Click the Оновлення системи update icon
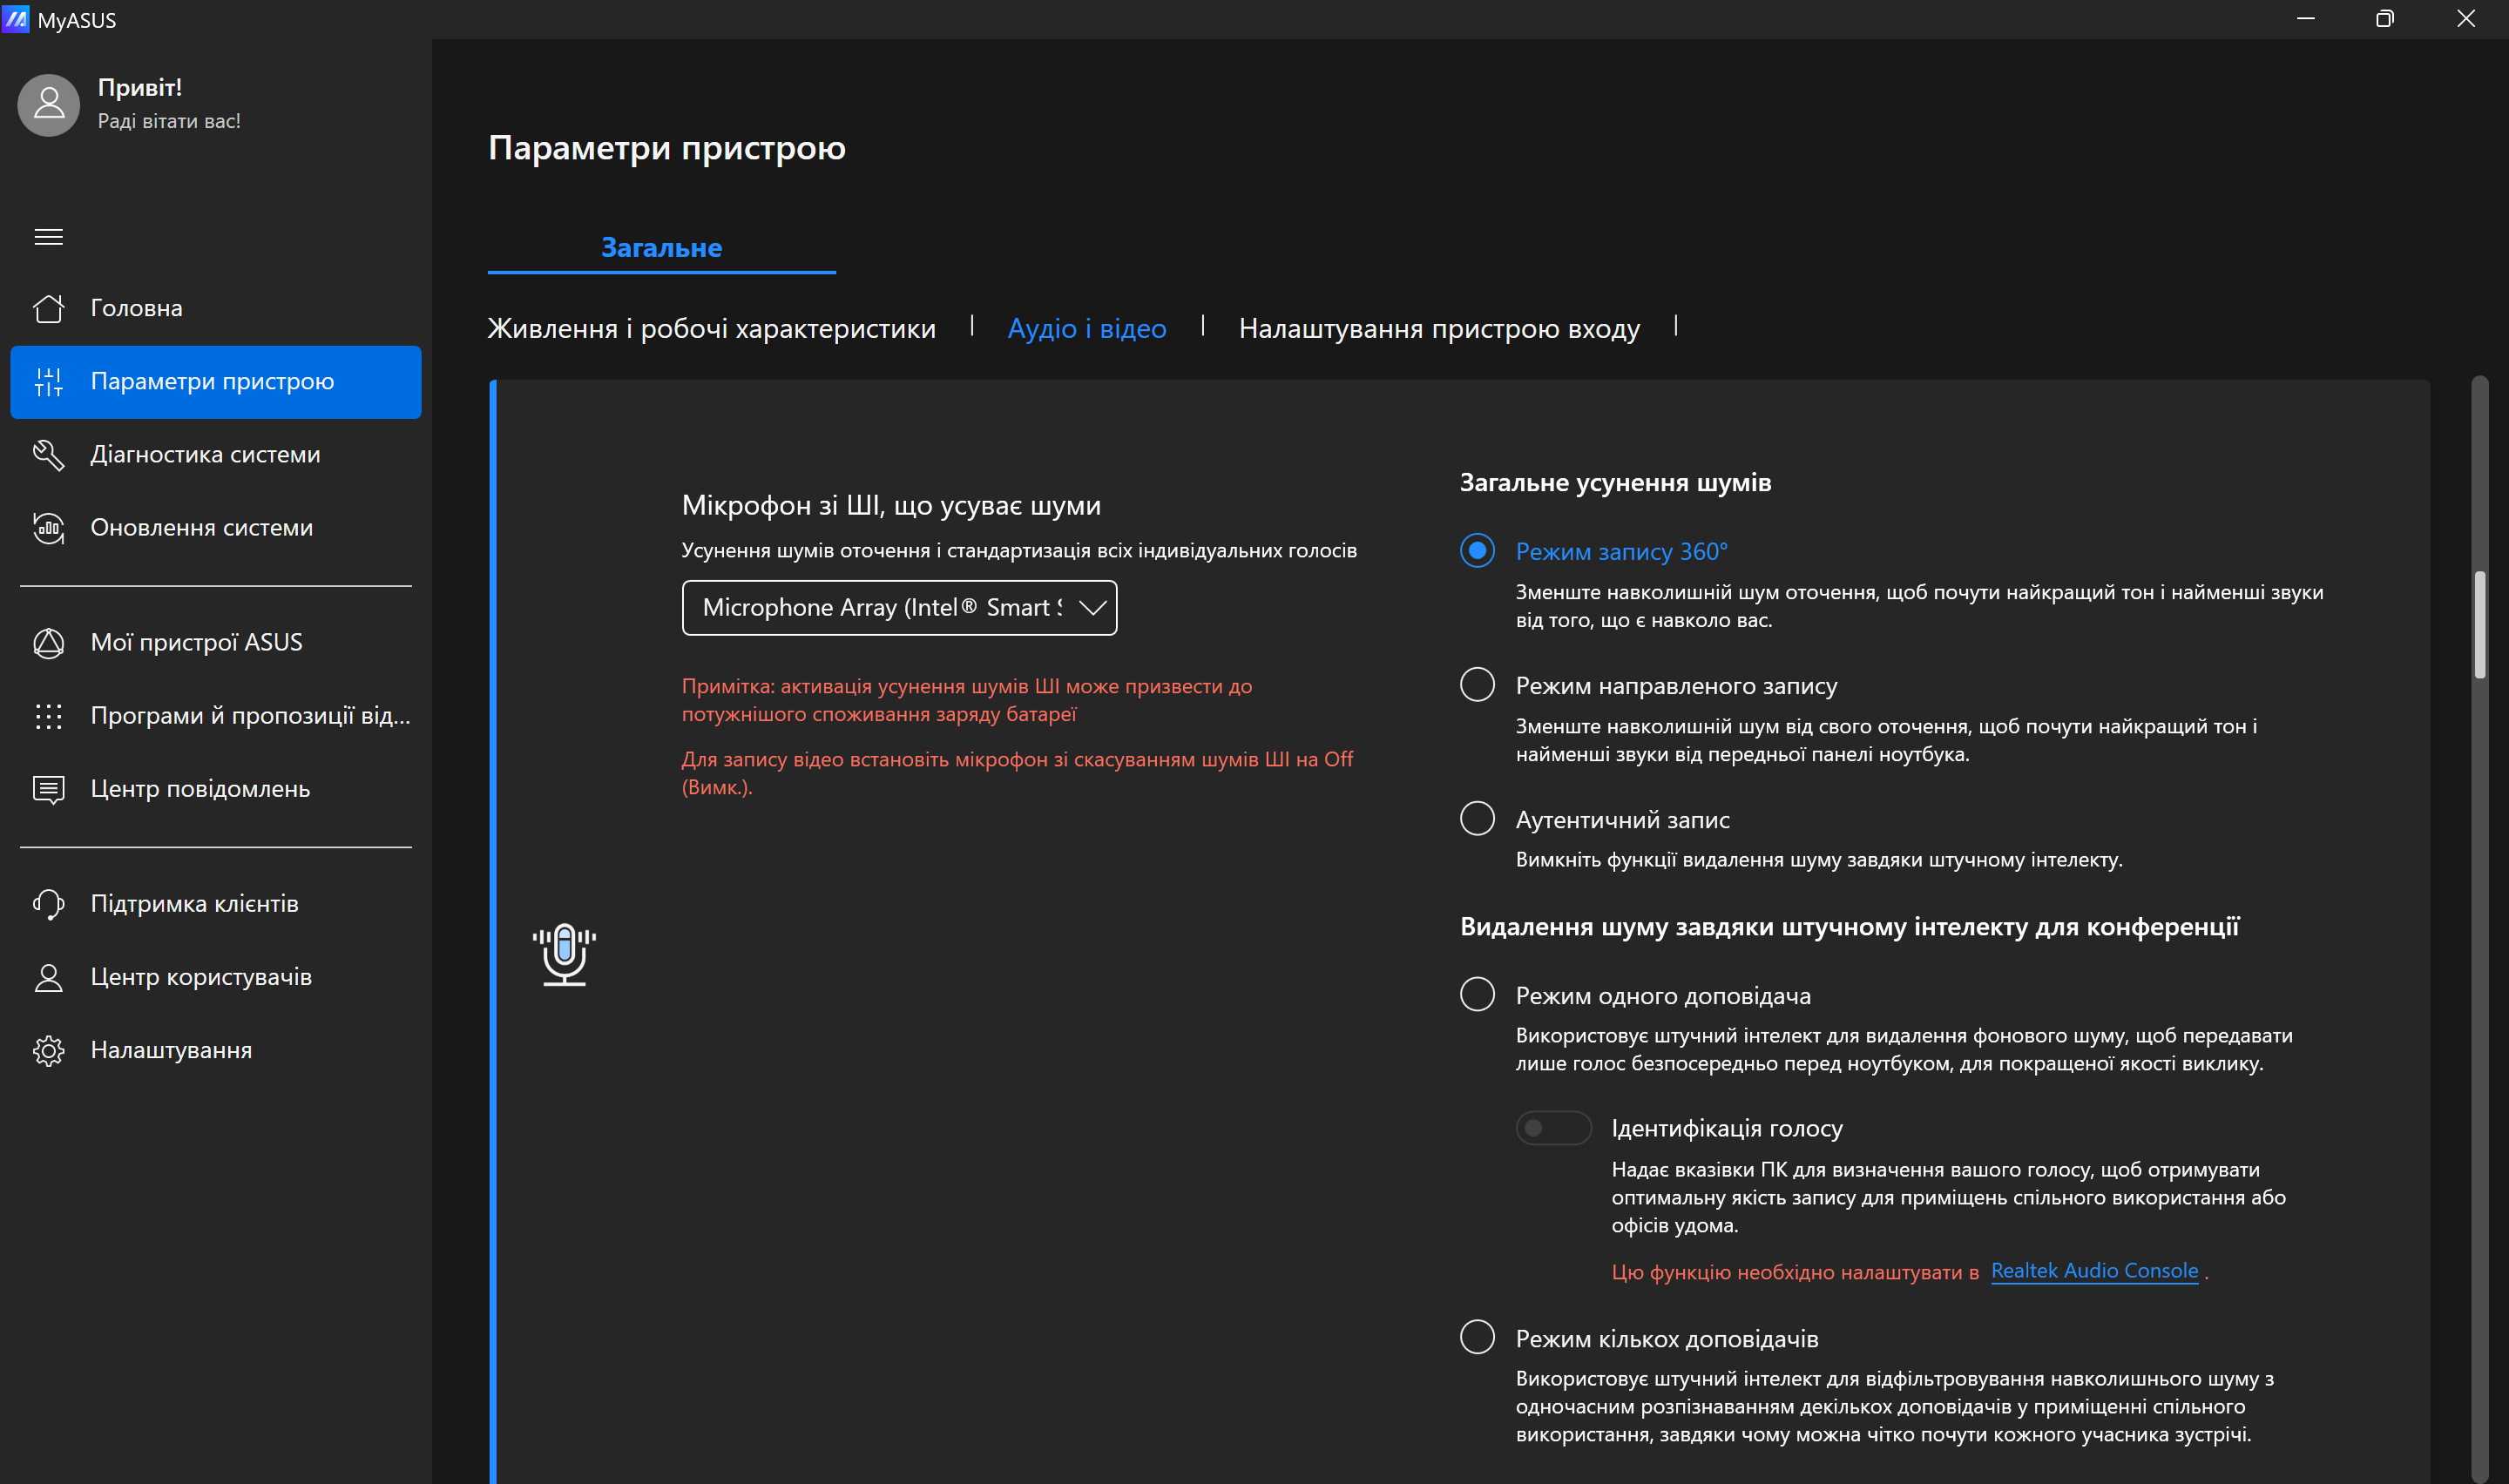 pos(48,527)
